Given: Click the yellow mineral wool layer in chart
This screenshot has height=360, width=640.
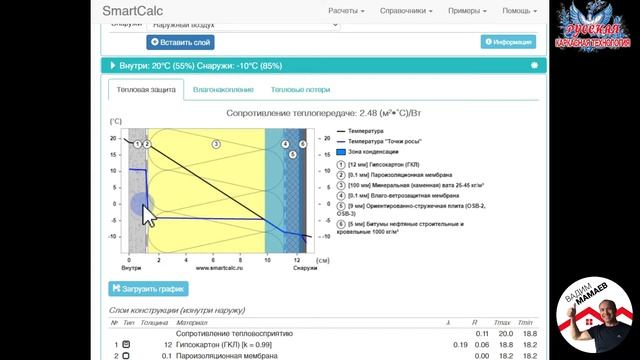Looking at the screenshot, I should click(206, 191).
